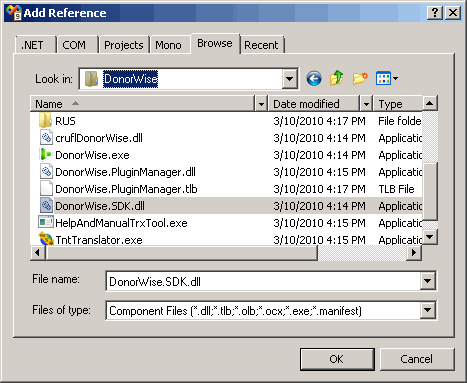Click the vertical scrollbar up arrow
467x383 pixels.
pos(430,103)
